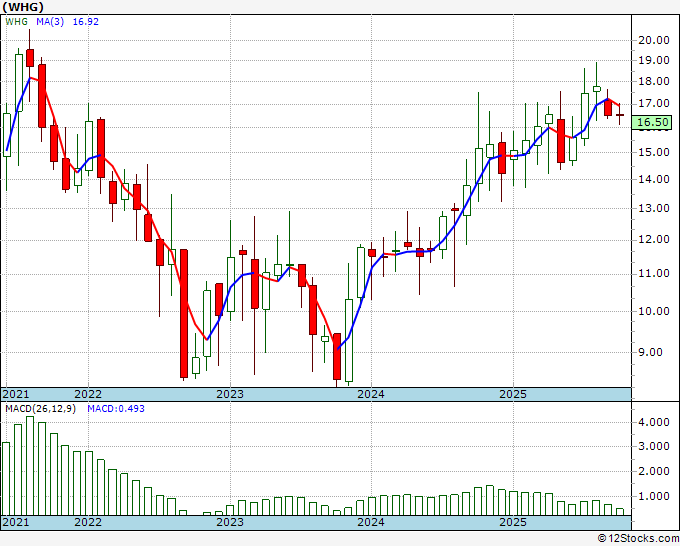Click the 17.00 price axis label

654,103
